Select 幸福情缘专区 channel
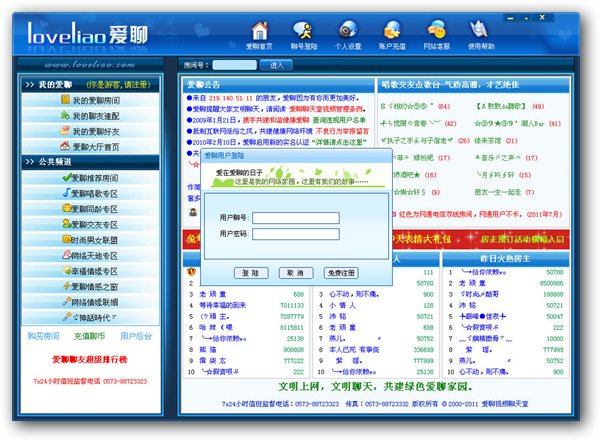 point(90,271)
